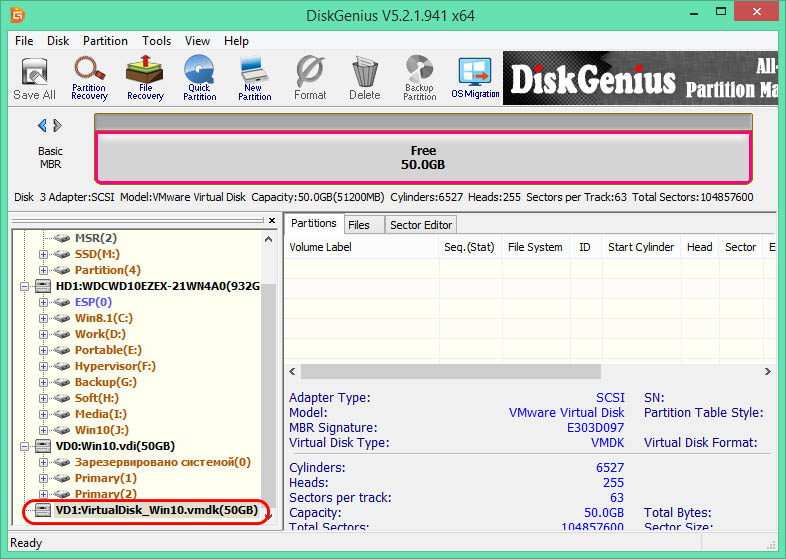This screenshot has width=786, height=559.
Task: Sort by File System column header
Action: [535, 247]
